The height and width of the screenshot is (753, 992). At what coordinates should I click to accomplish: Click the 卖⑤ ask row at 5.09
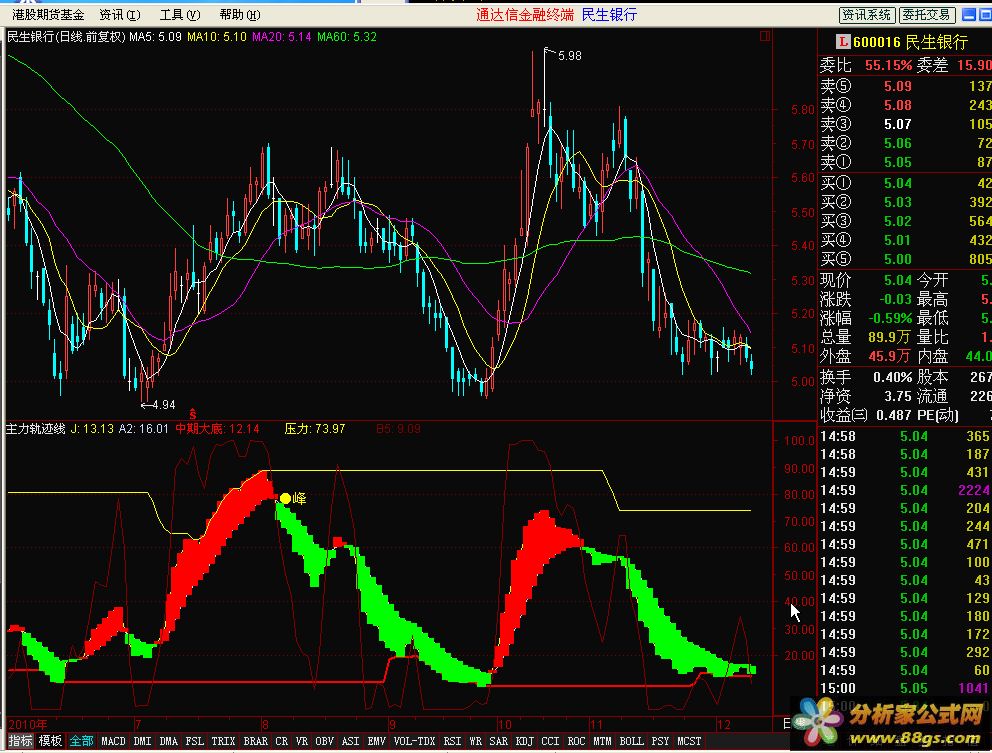tap(905, 86)
